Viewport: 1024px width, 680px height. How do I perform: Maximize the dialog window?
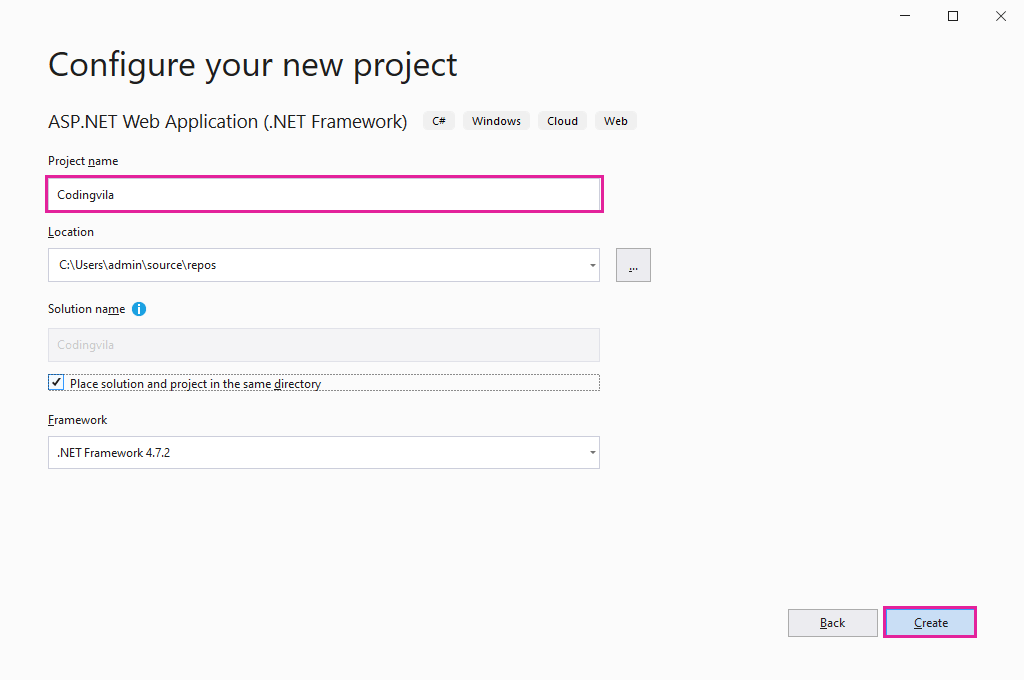[952, 15]
